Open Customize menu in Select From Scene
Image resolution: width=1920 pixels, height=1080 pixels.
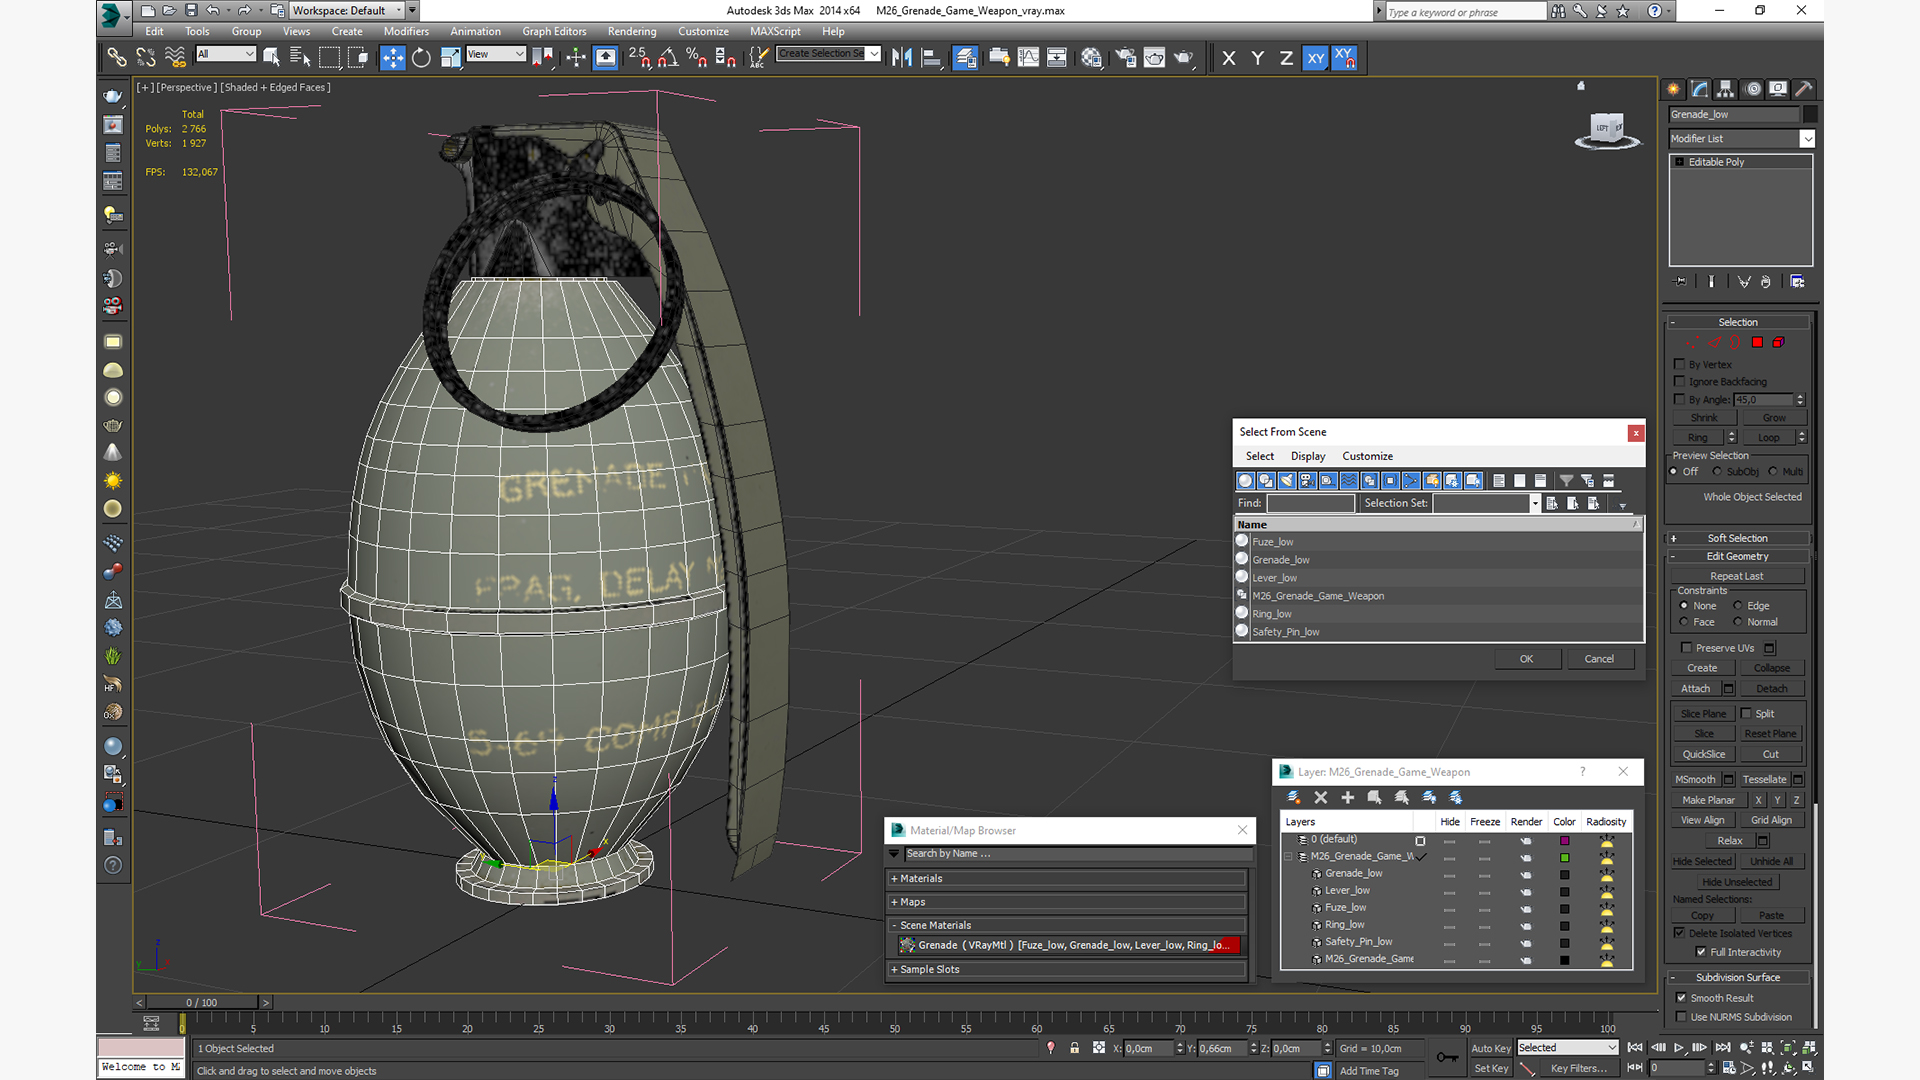click(1367, 456)
